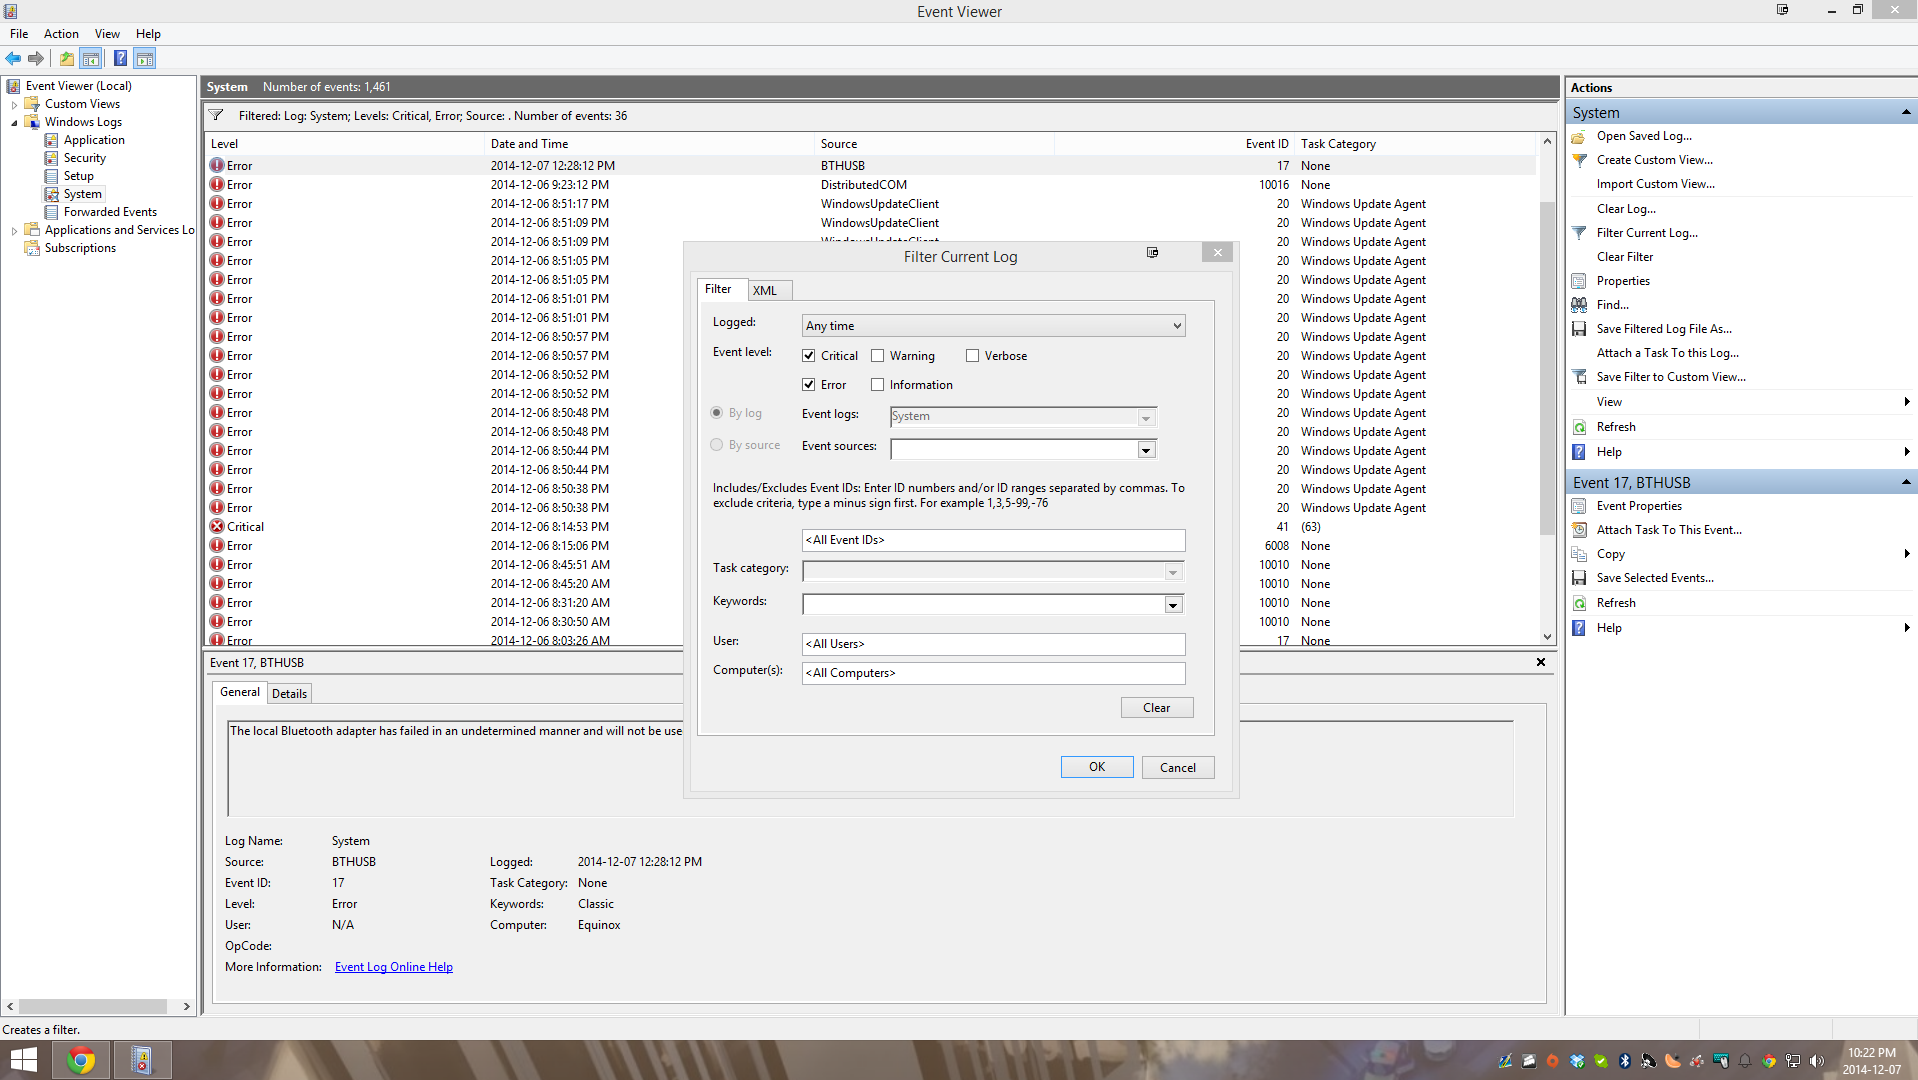The height and width of the screenshot is (1080, 1918).
Task: Enable the Verbose event level checkbox
Action: click(972, 356)
